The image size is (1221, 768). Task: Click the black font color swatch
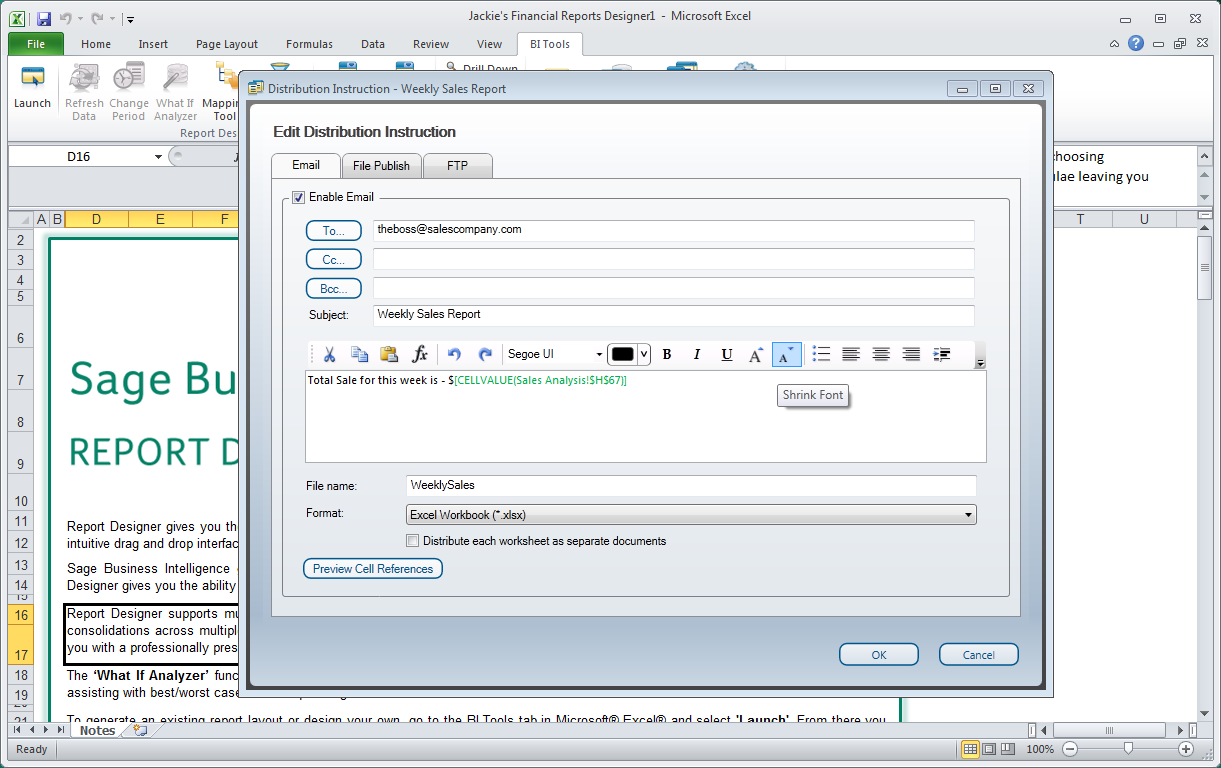[623, 355]
